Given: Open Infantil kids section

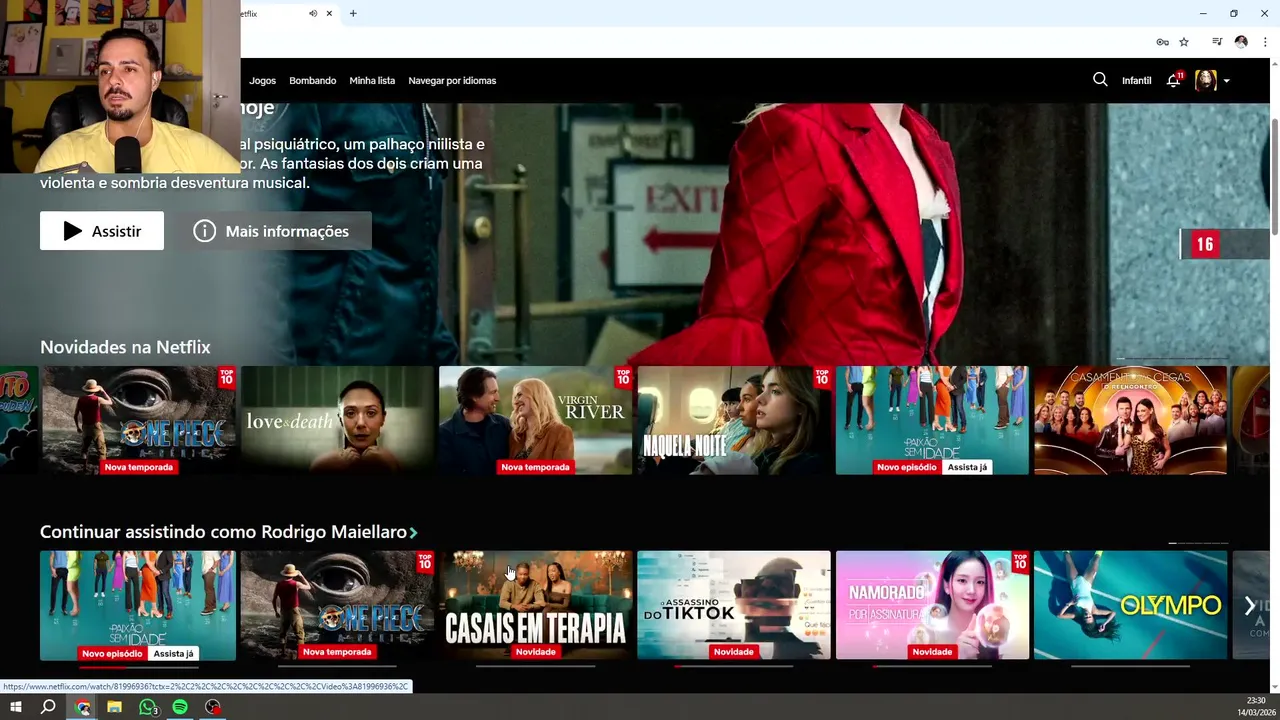Looking at the screenshot, I should 1136,81.
